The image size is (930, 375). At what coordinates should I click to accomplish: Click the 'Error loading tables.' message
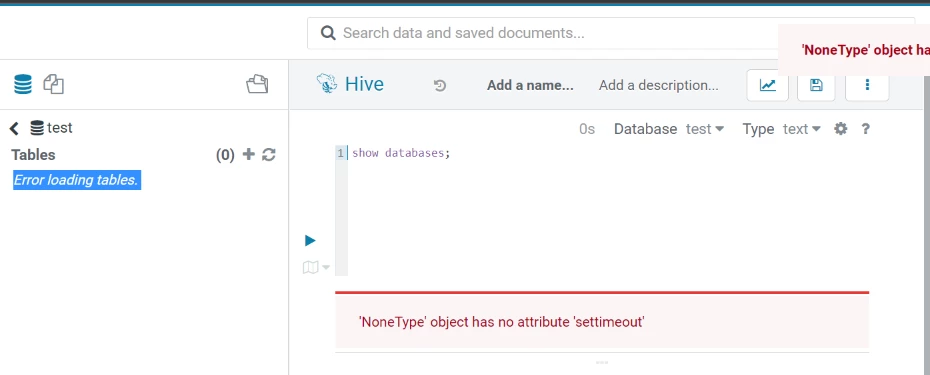pos(76,180)
